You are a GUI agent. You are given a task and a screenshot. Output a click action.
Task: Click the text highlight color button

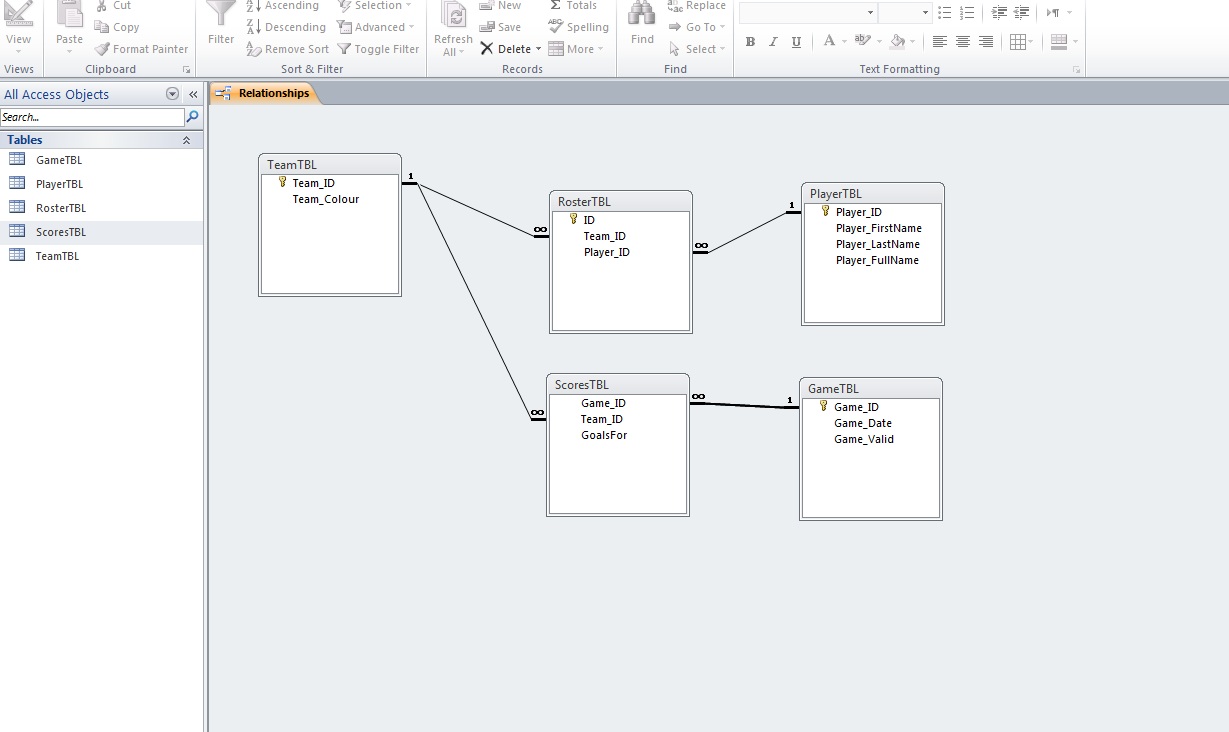coord(862,42)
